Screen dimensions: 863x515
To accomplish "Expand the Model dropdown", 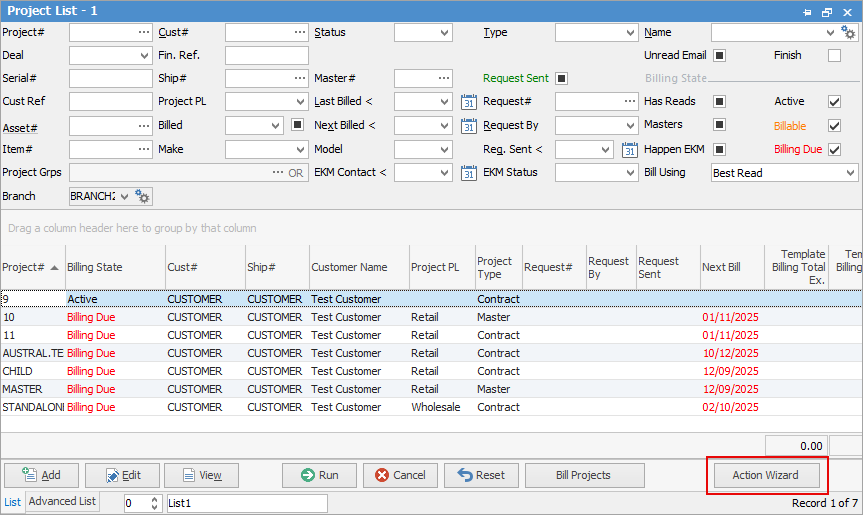I will tap(445, 150).
